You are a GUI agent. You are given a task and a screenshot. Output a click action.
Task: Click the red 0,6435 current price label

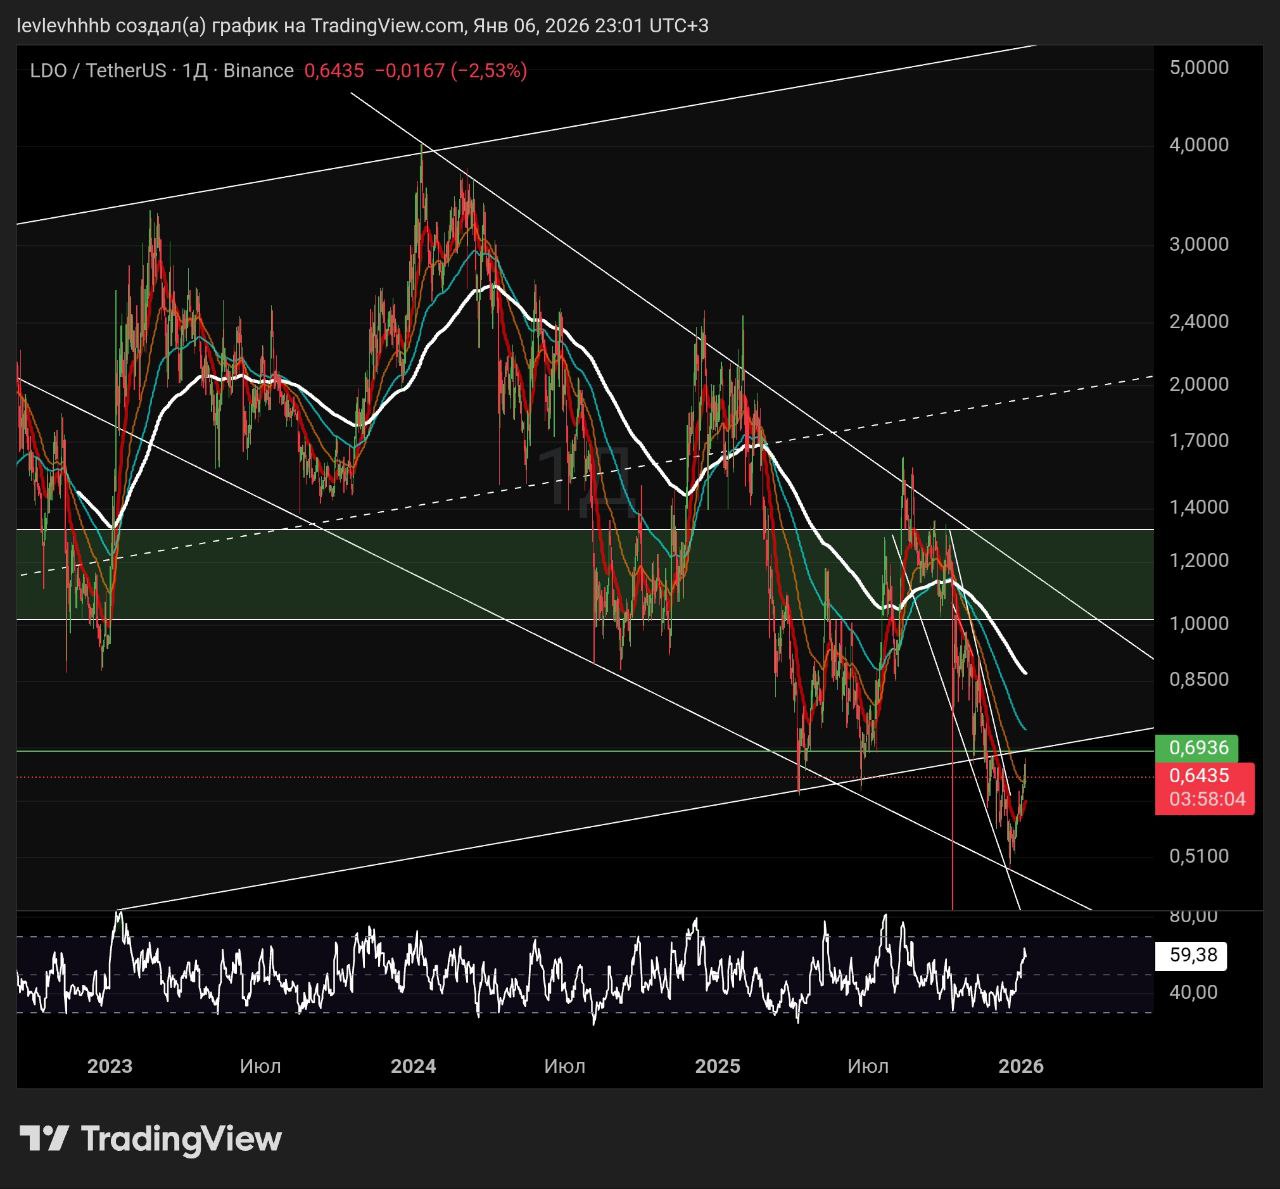[1199, 775]
